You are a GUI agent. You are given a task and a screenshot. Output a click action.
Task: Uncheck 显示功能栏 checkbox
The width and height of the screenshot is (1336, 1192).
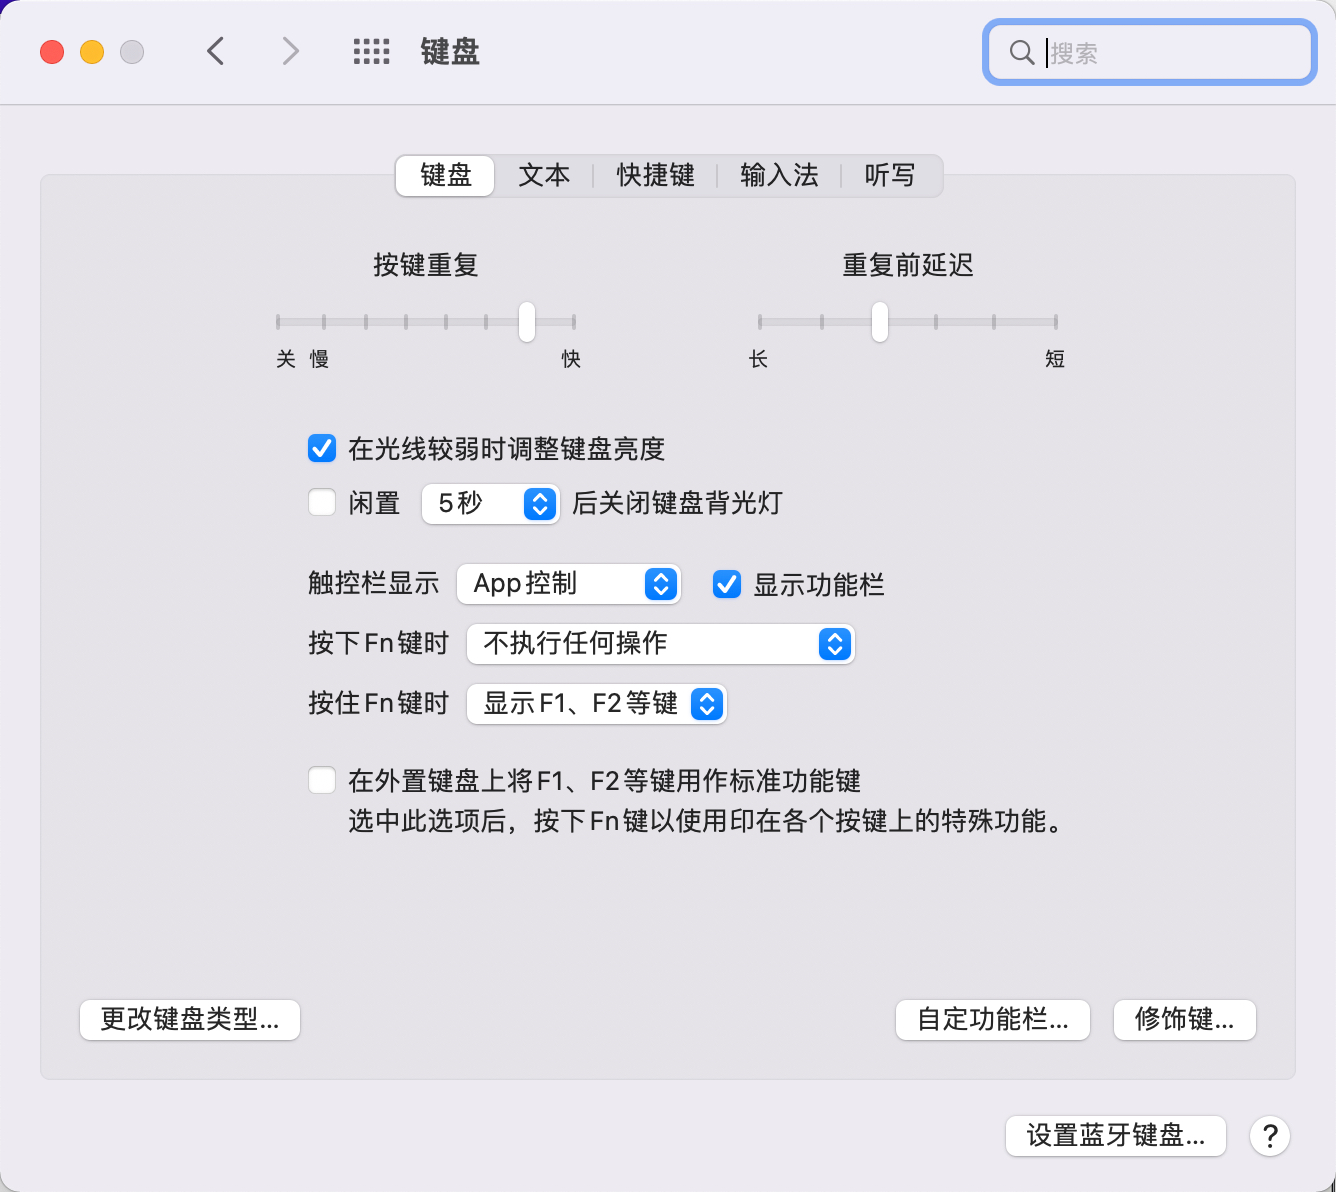tap(727, 584)
